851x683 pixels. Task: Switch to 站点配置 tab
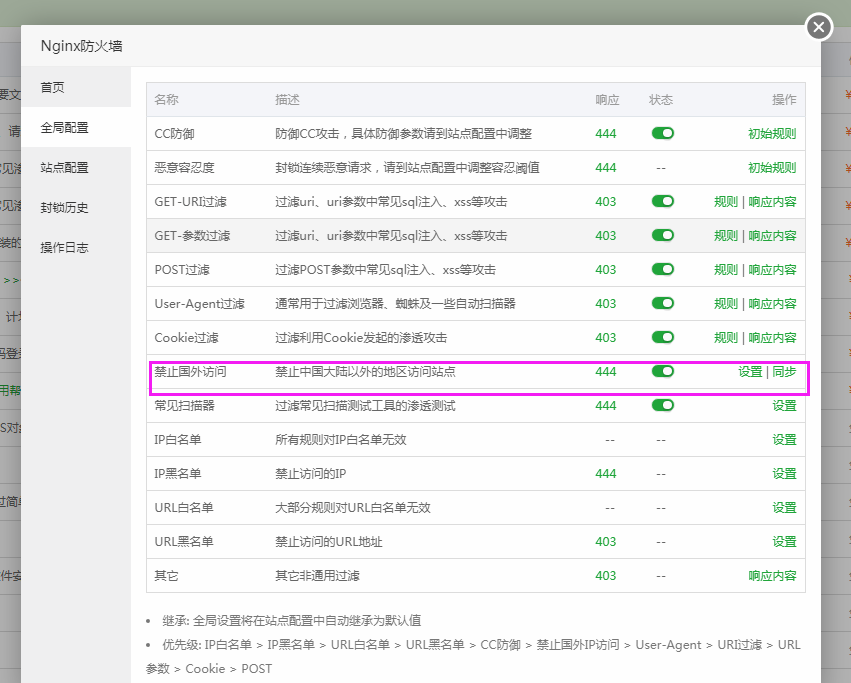(x=76, y=168)
